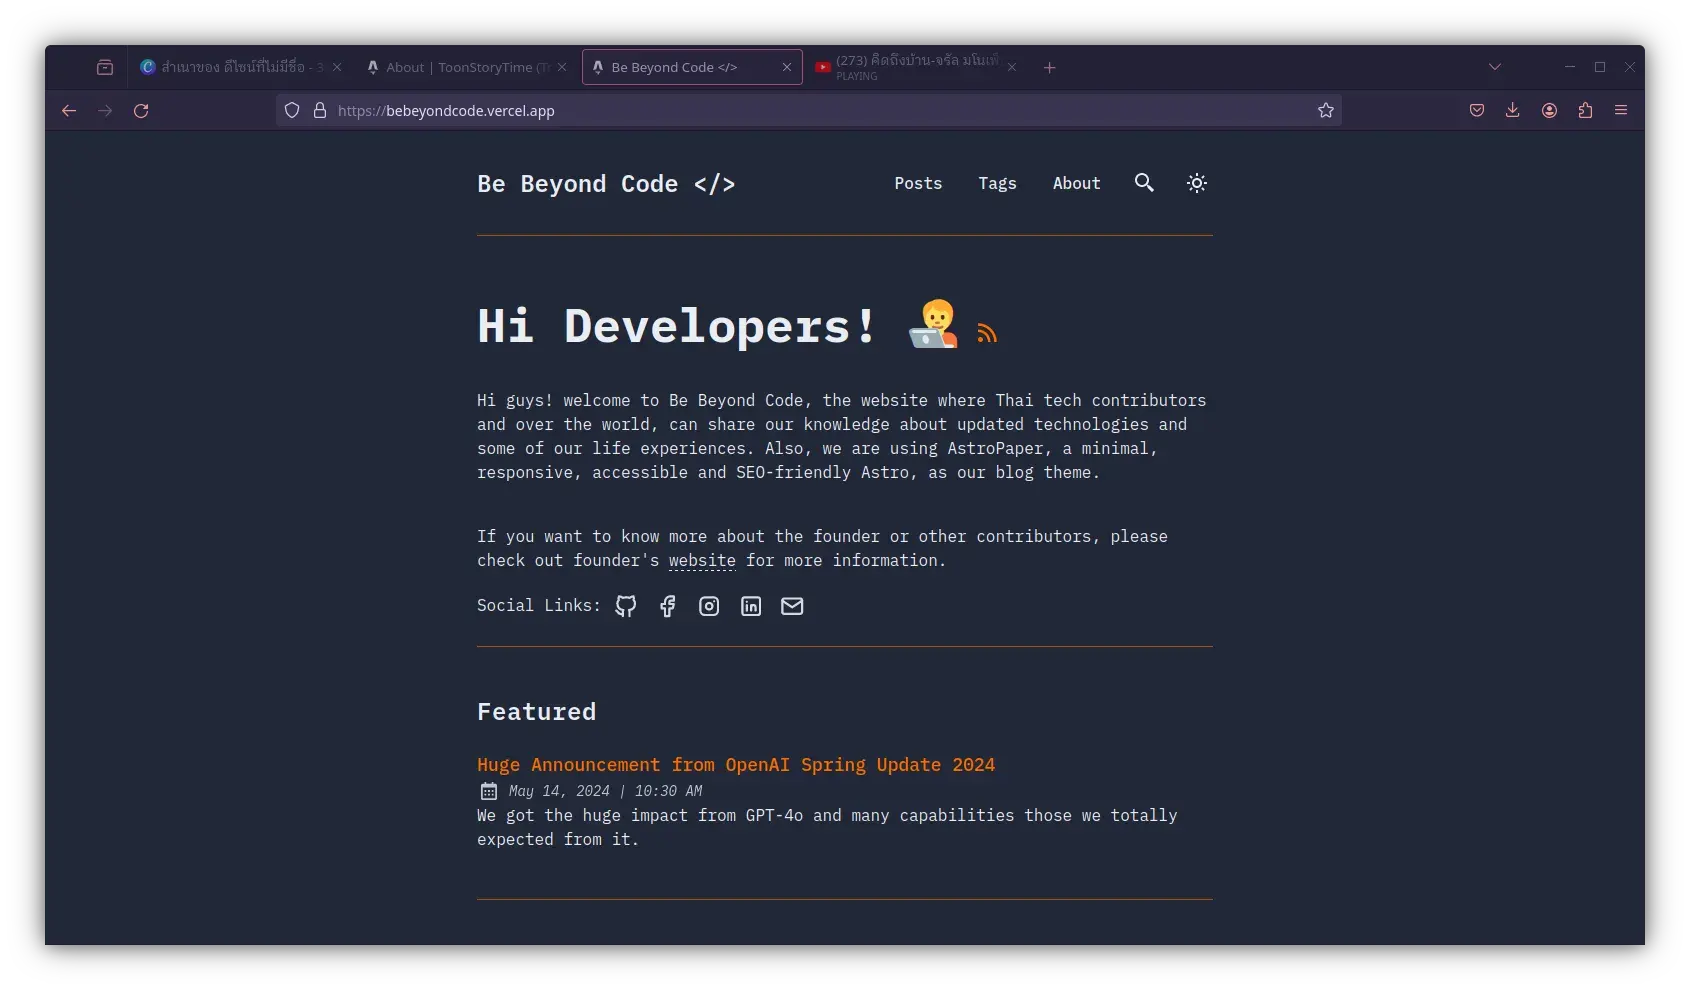This screenshot has height=990, width=1690.
Task: Click the developer emoji next to heading
Action: 933,324
